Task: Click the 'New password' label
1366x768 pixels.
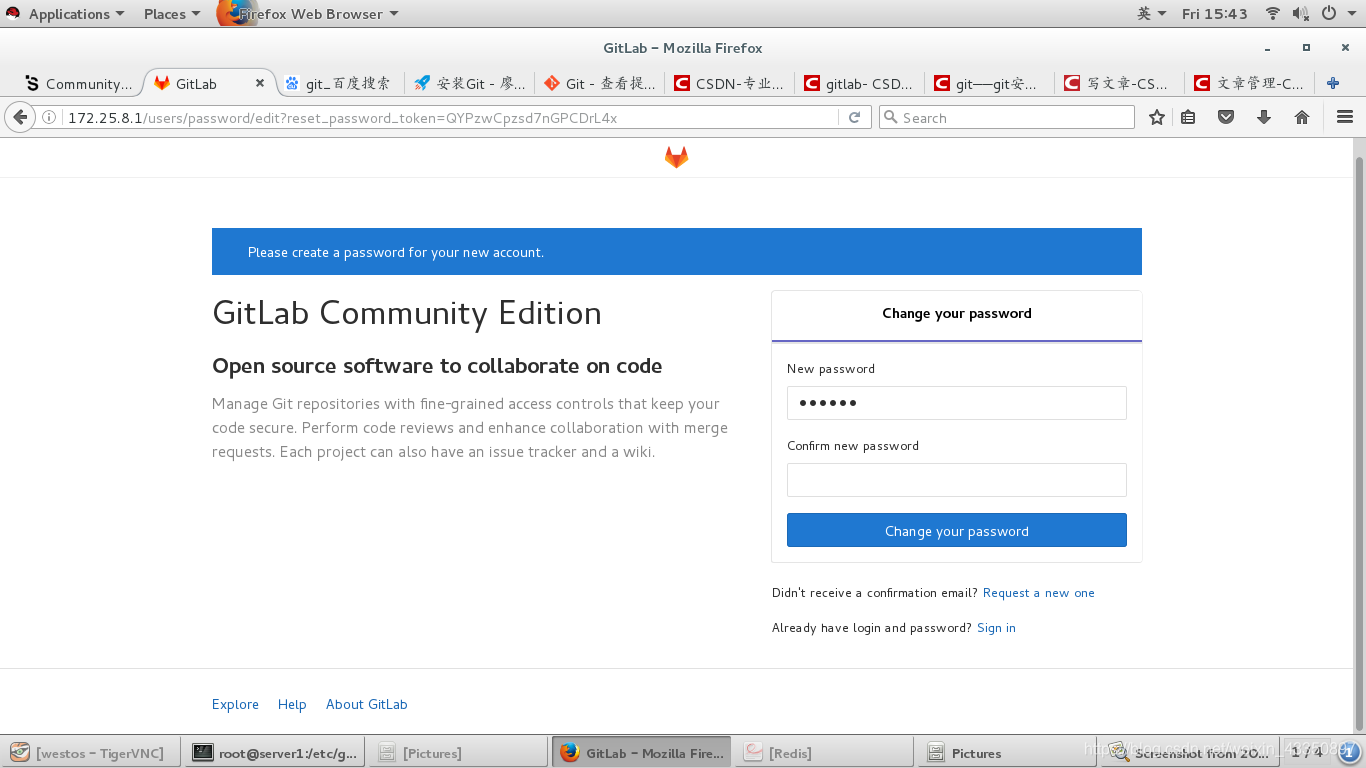Action: (x=831, y=369)
